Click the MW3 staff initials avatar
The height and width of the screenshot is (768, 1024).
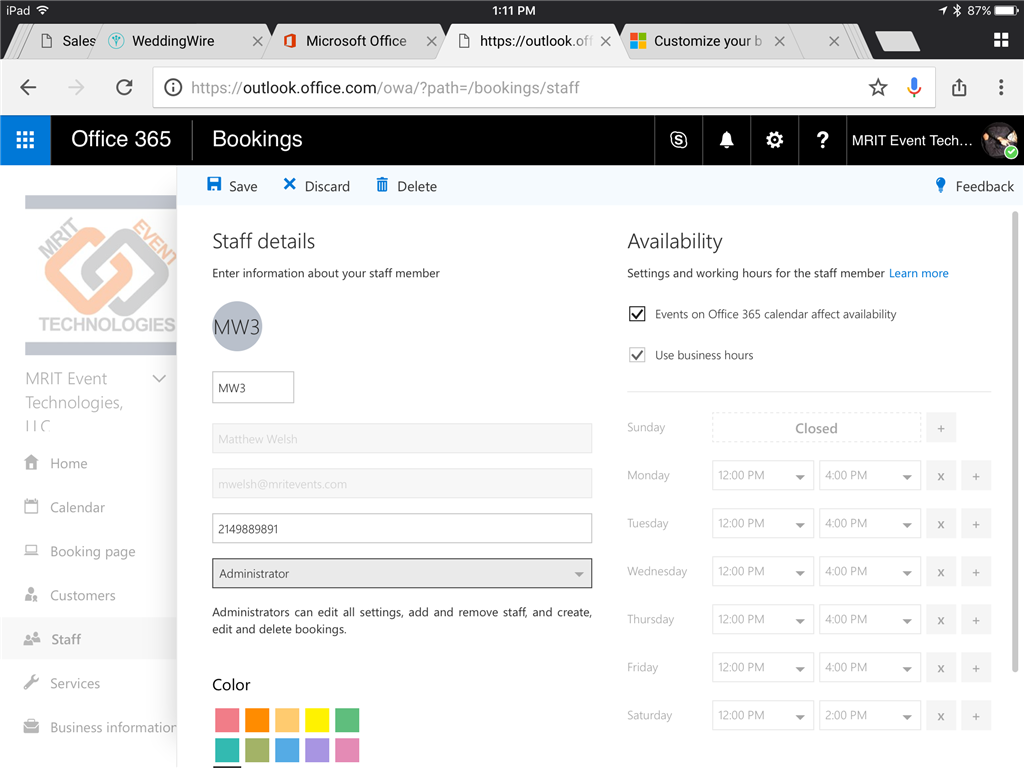237,326
